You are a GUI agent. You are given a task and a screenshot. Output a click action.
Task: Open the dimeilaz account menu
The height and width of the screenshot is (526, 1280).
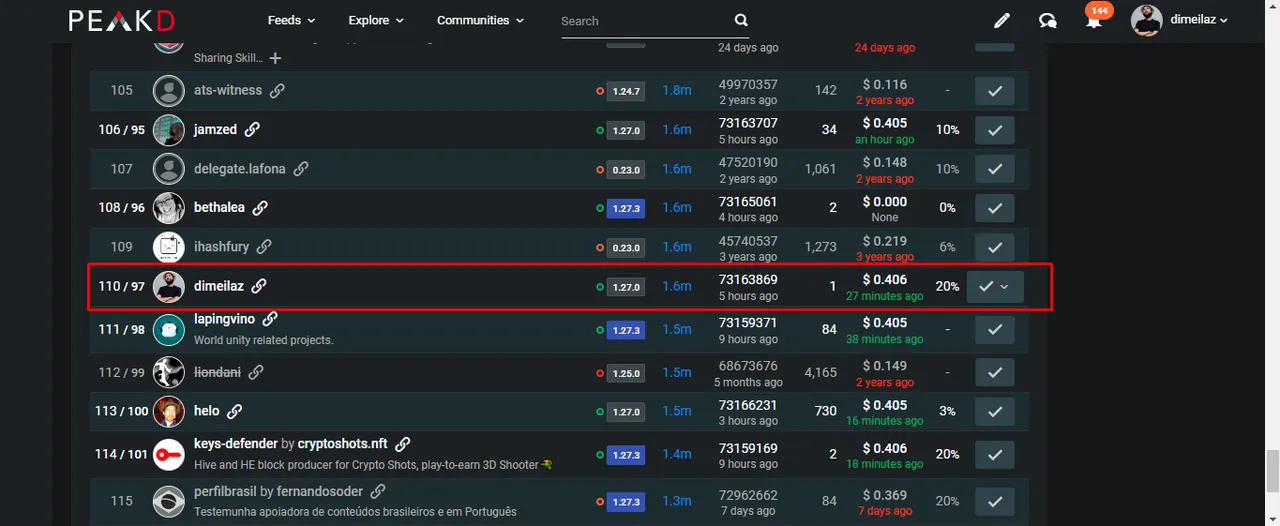[1180, 20]
